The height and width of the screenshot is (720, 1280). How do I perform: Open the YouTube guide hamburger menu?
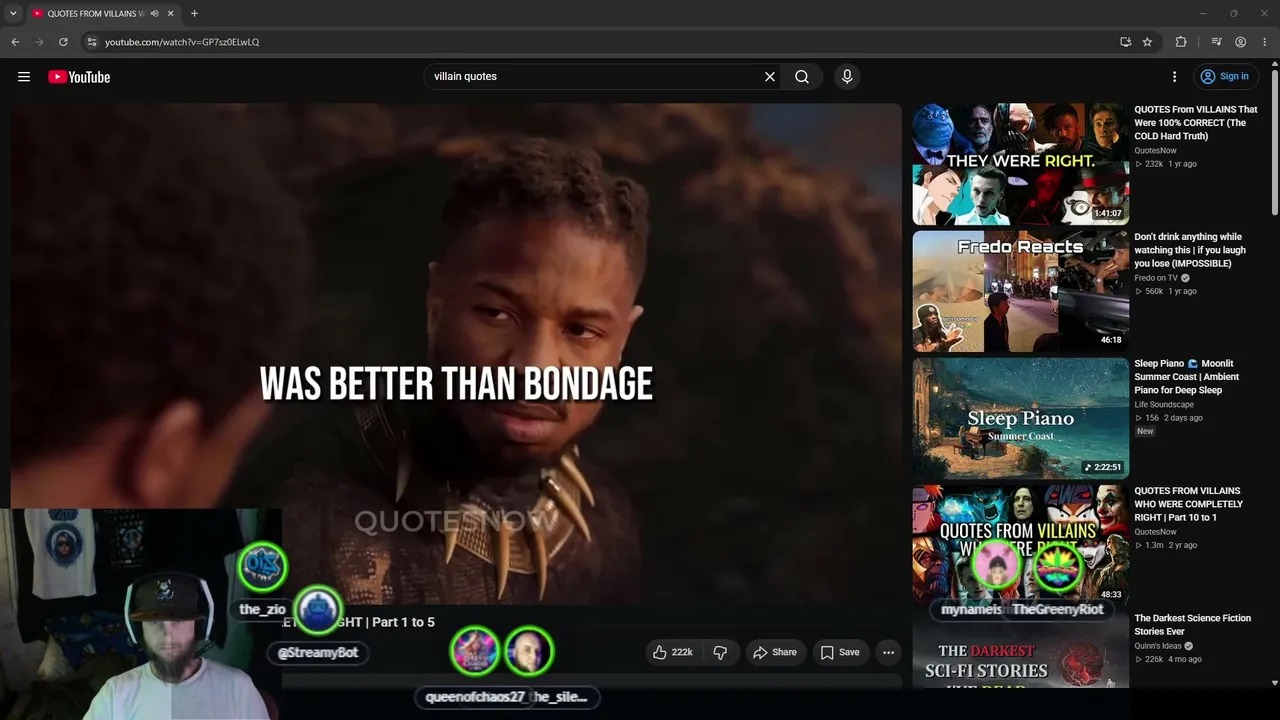point(24,77)
